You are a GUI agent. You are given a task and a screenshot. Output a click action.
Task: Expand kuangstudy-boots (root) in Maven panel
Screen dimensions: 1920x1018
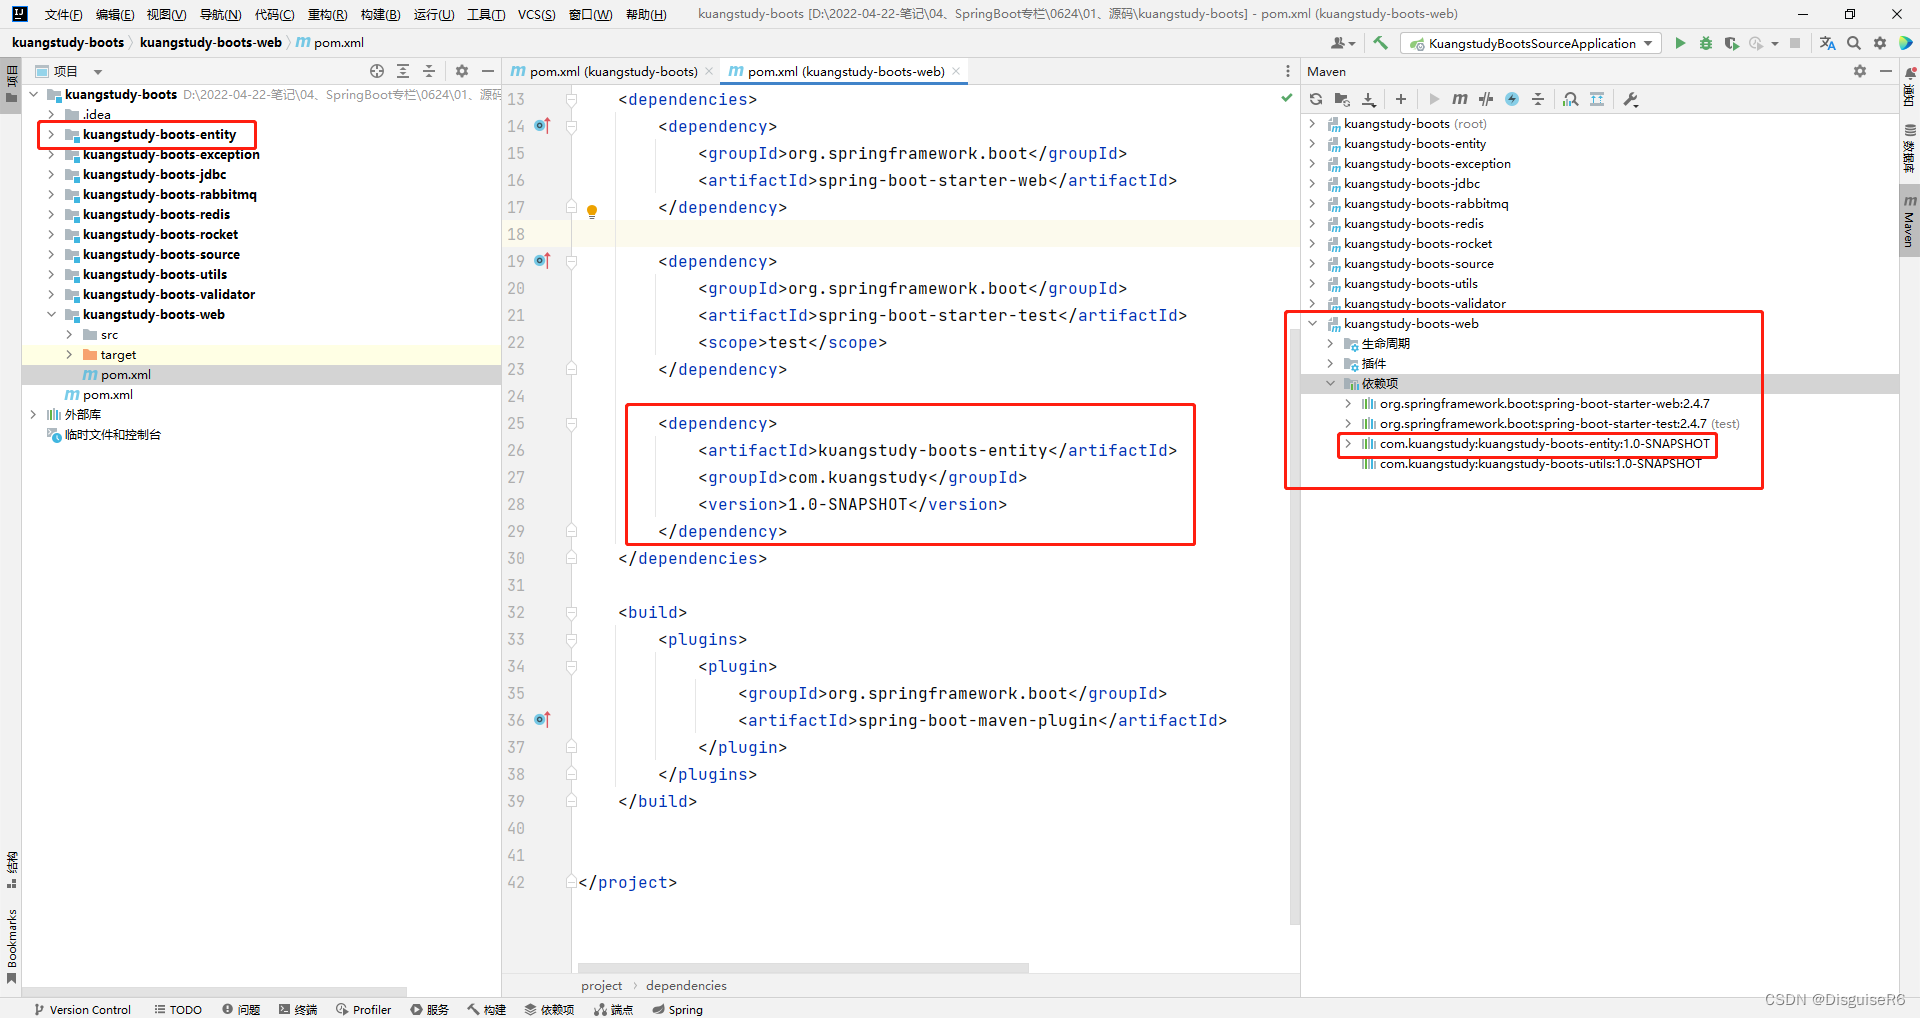1312,124
